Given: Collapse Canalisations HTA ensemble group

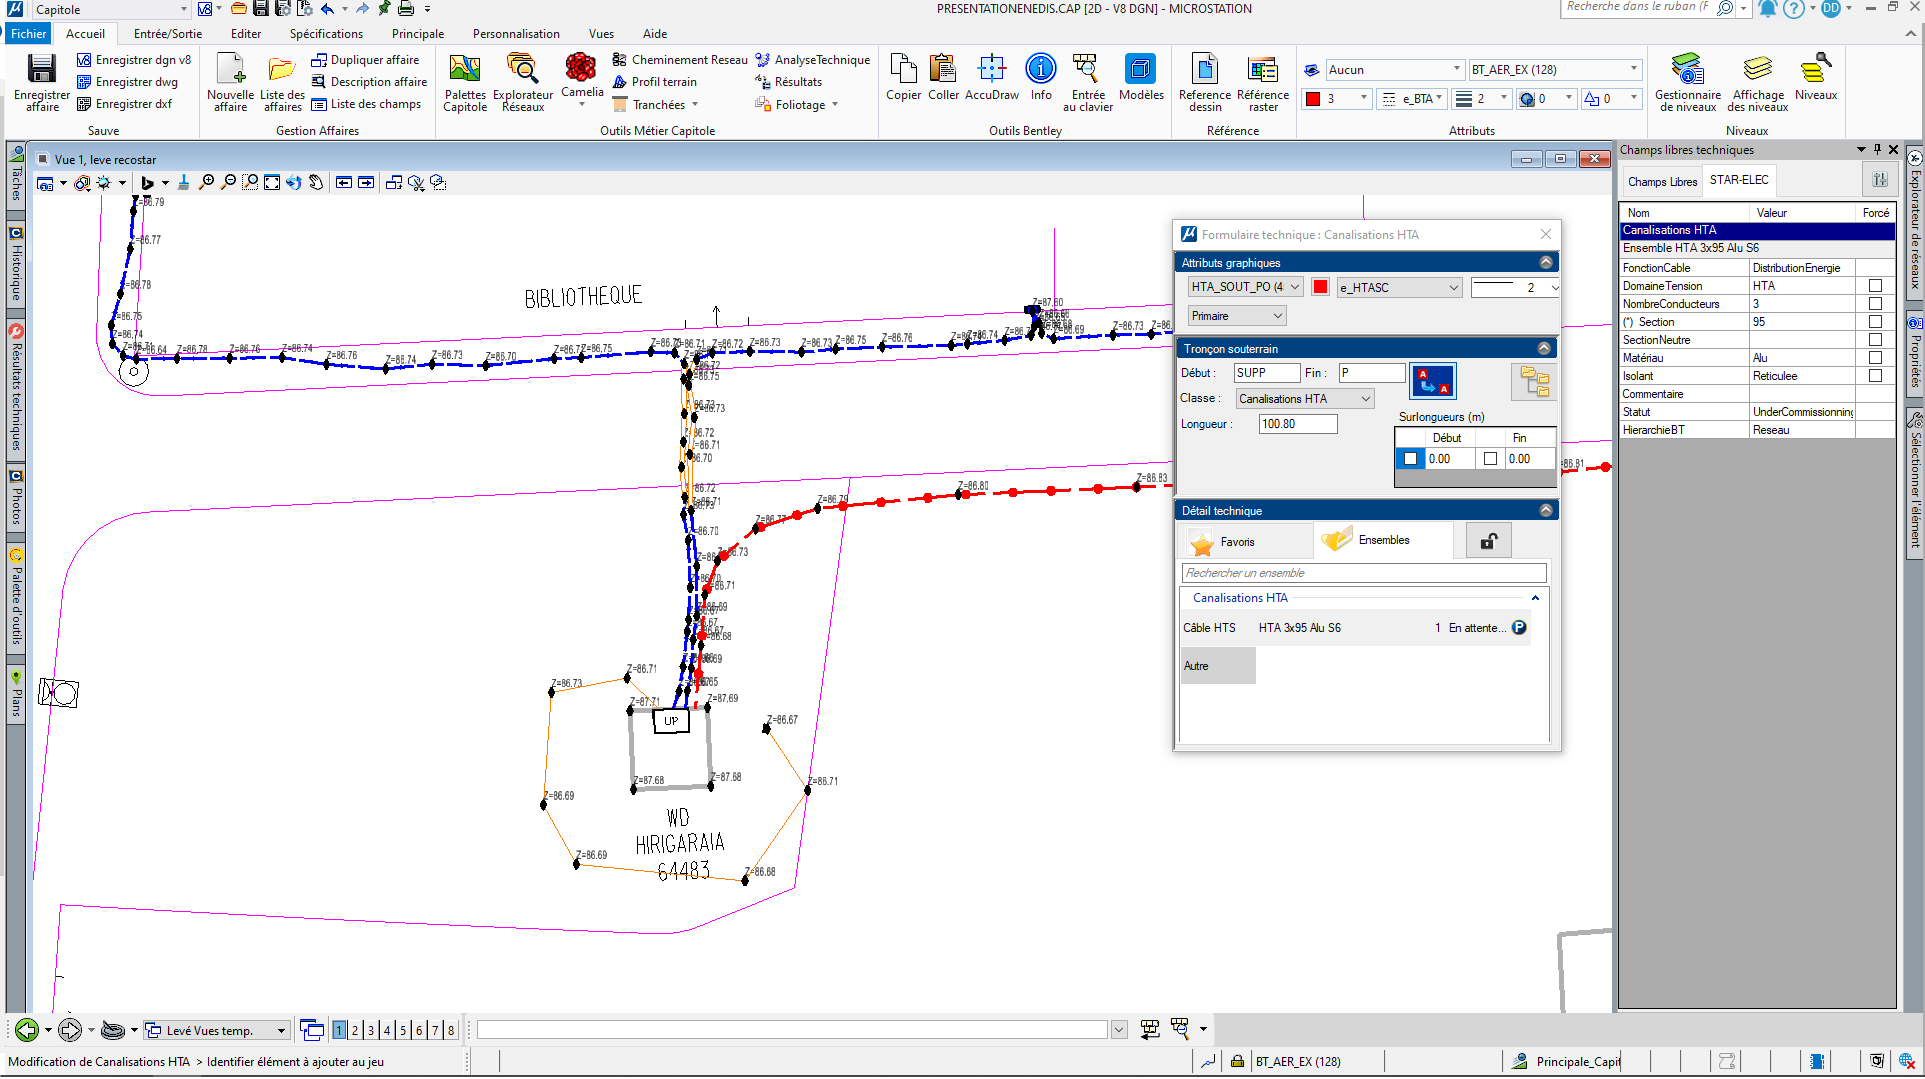Looking at the screenshot, I should (x=1535, y=598).
